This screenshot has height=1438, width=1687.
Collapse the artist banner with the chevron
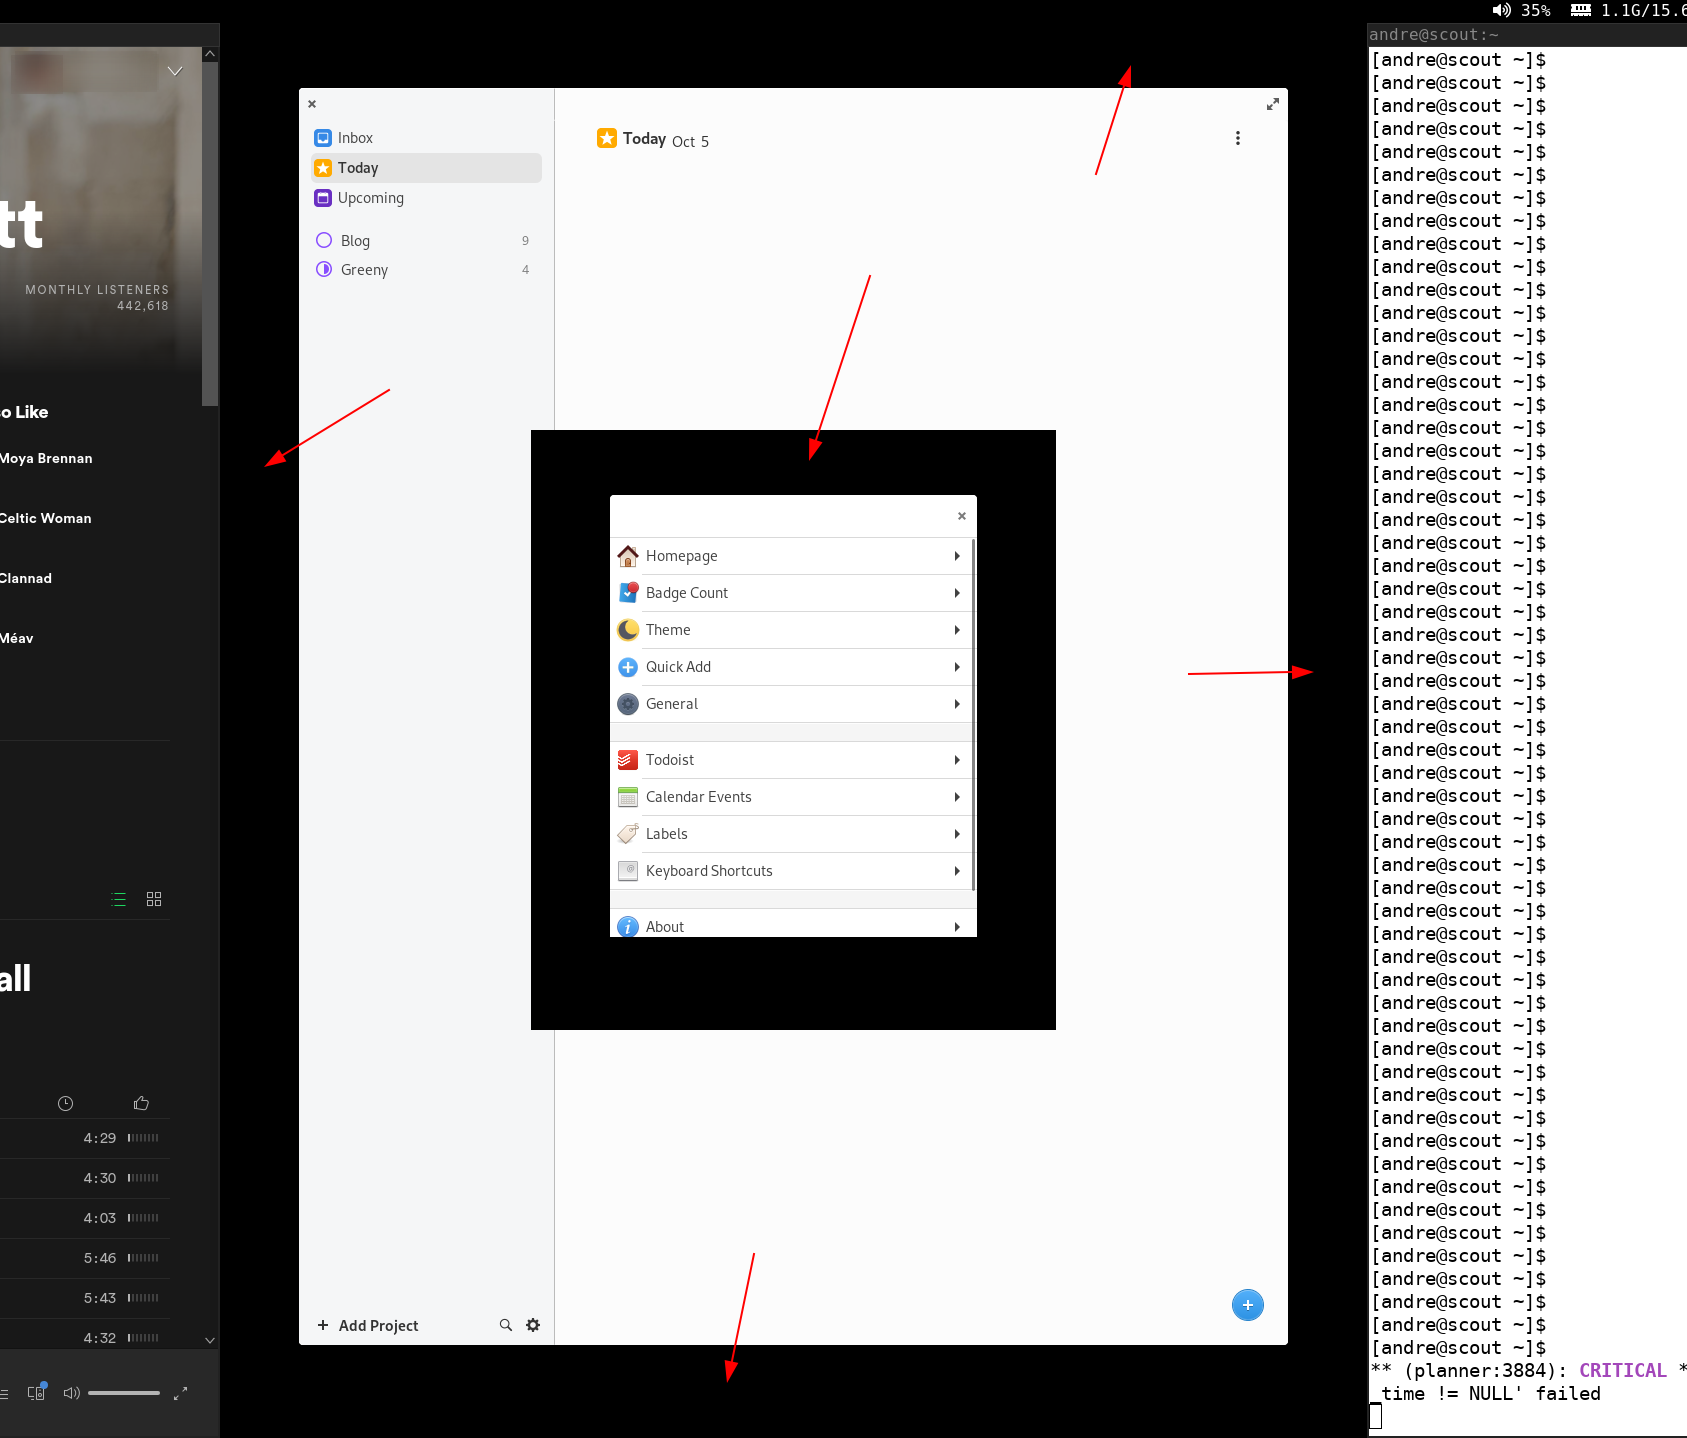coord(175,71)
